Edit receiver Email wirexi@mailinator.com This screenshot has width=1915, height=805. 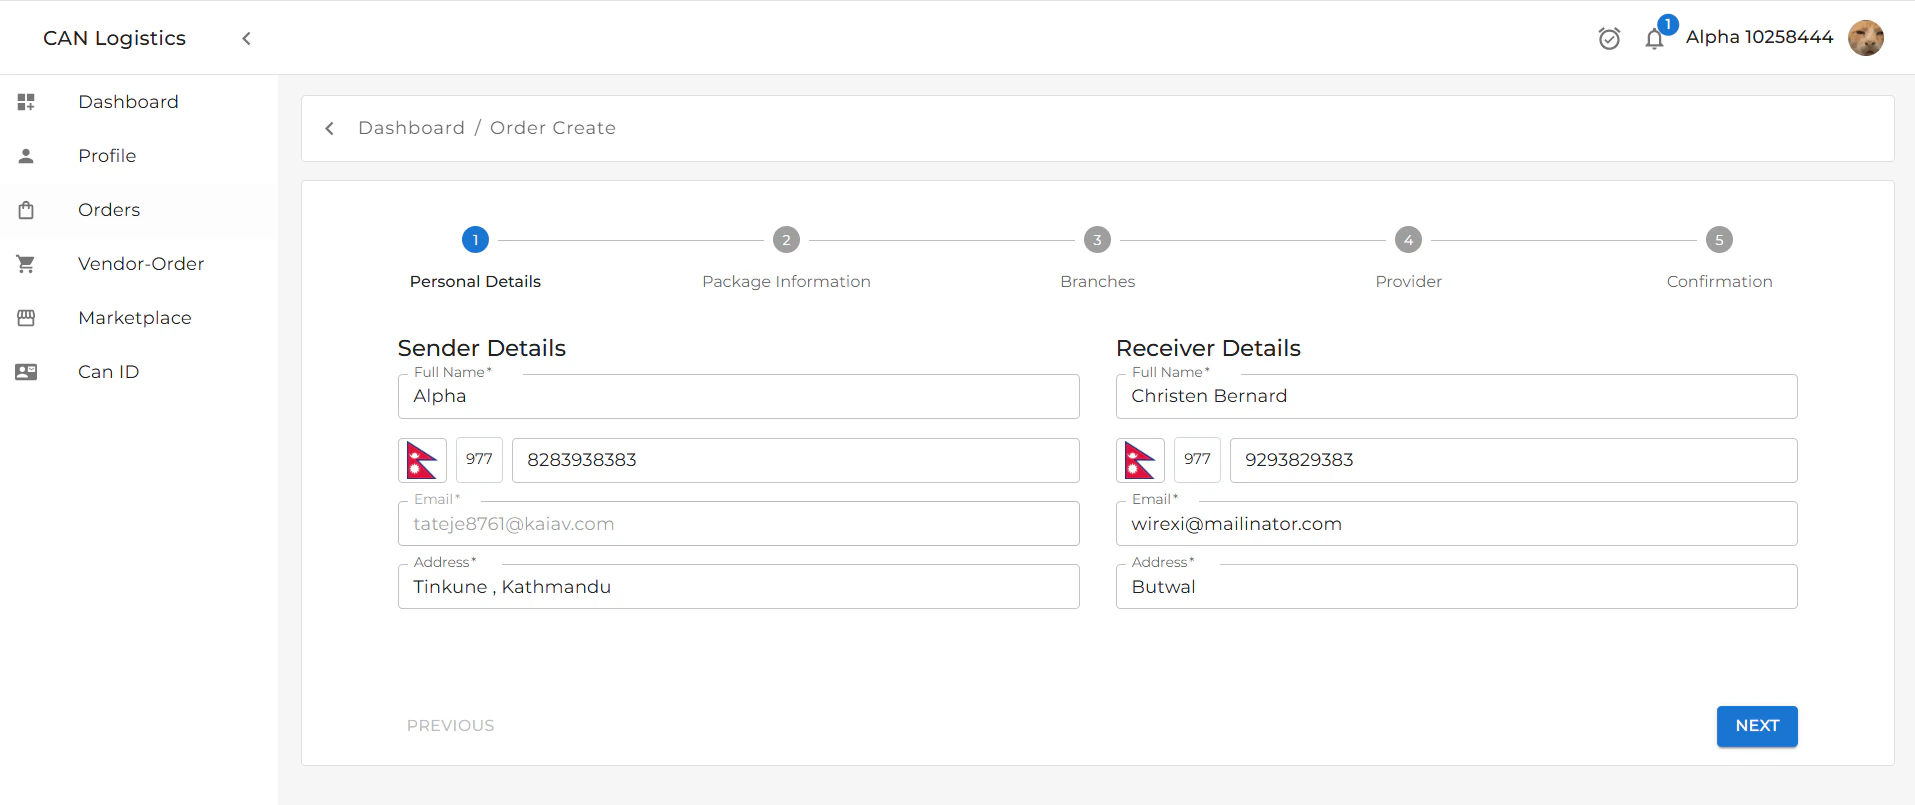(1456, 524)
